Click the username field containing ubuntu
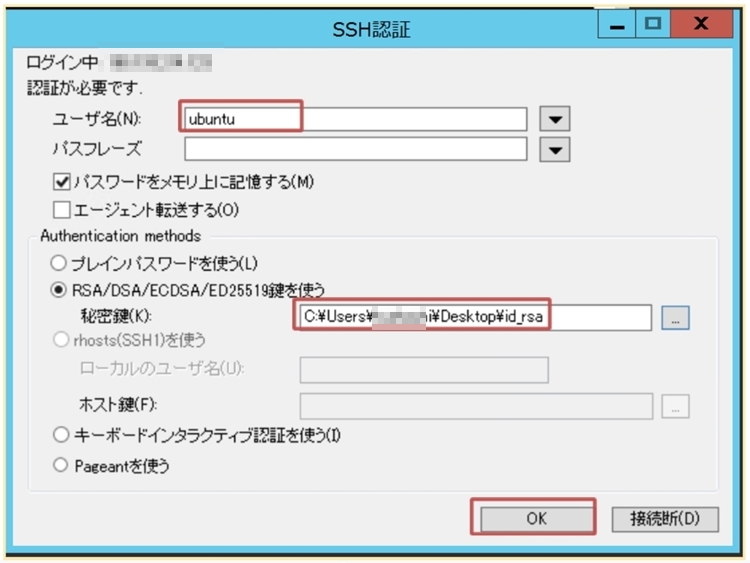The height and width of the screenshot is (563, 750). click(355, 118)
